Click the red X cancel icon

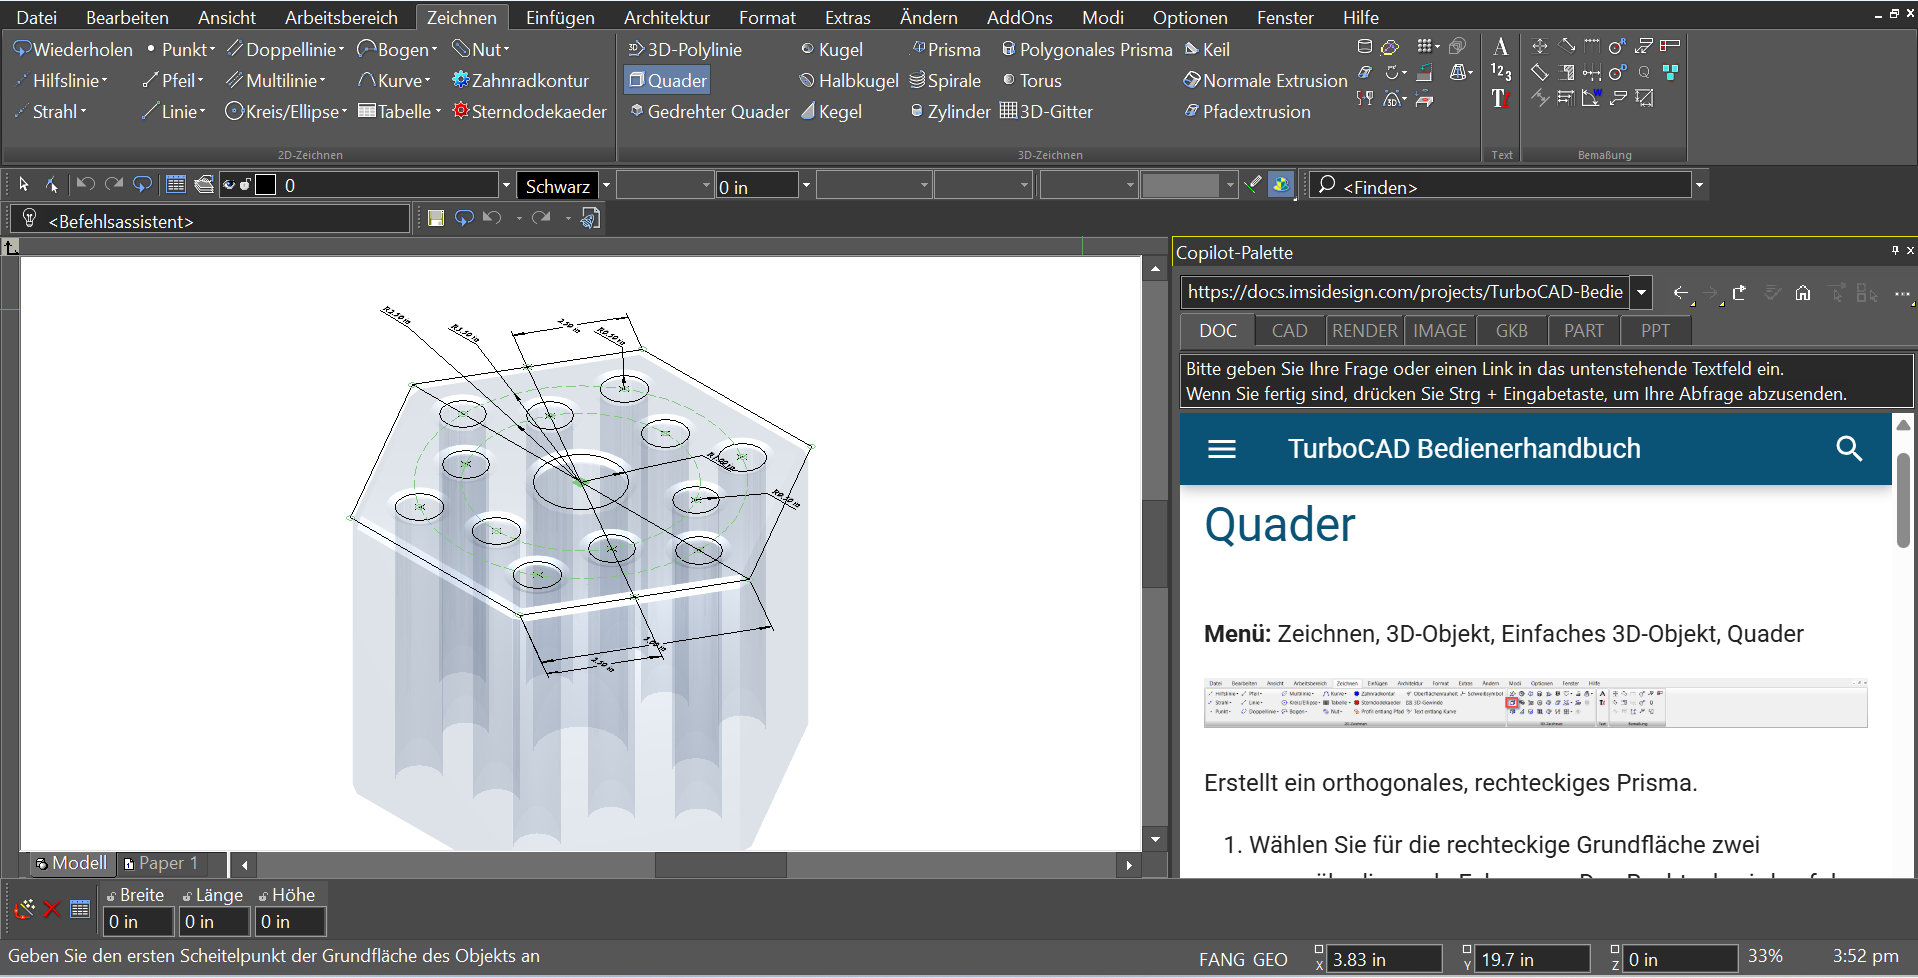tap(52, 909)
